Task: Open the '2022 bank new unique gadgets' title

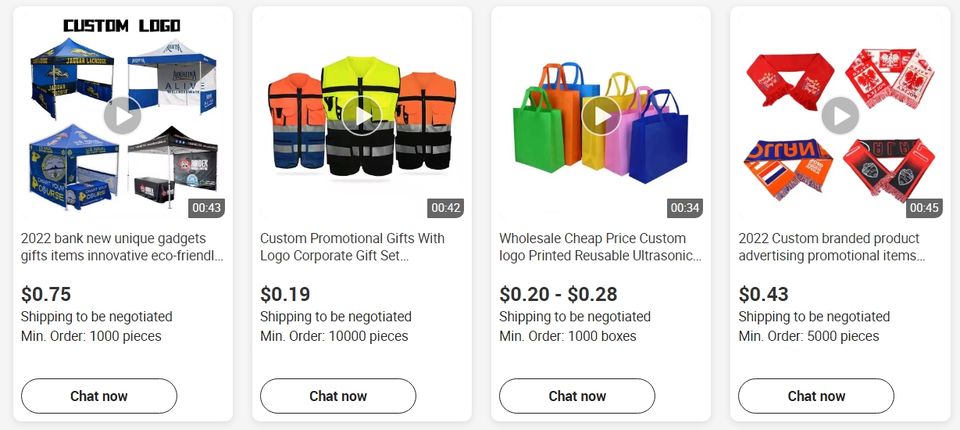Action: [122, 247]
